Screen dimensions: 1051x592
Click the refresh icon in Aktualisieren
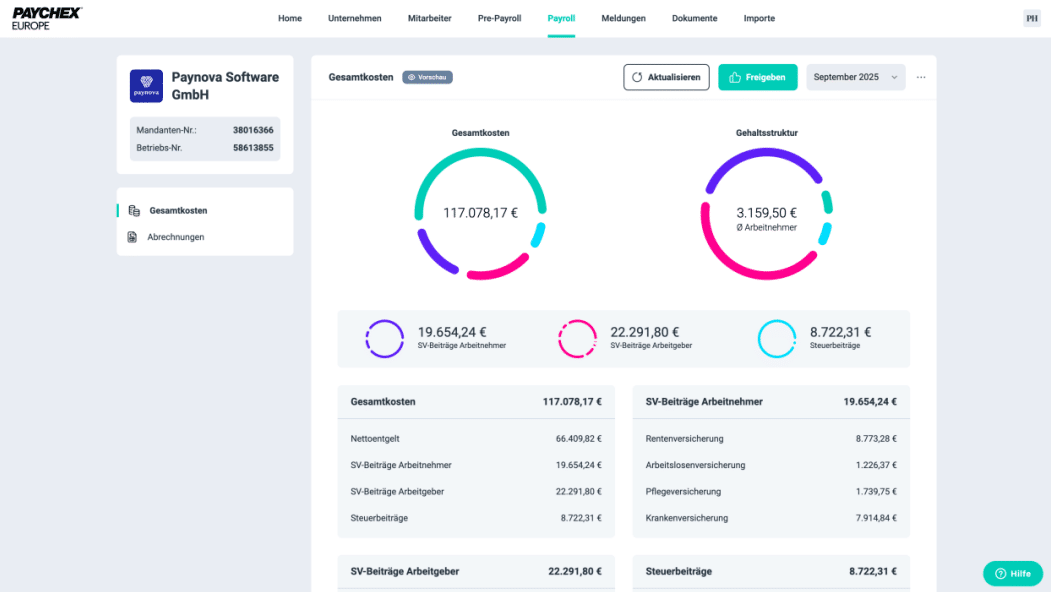(x=637, y=77)
